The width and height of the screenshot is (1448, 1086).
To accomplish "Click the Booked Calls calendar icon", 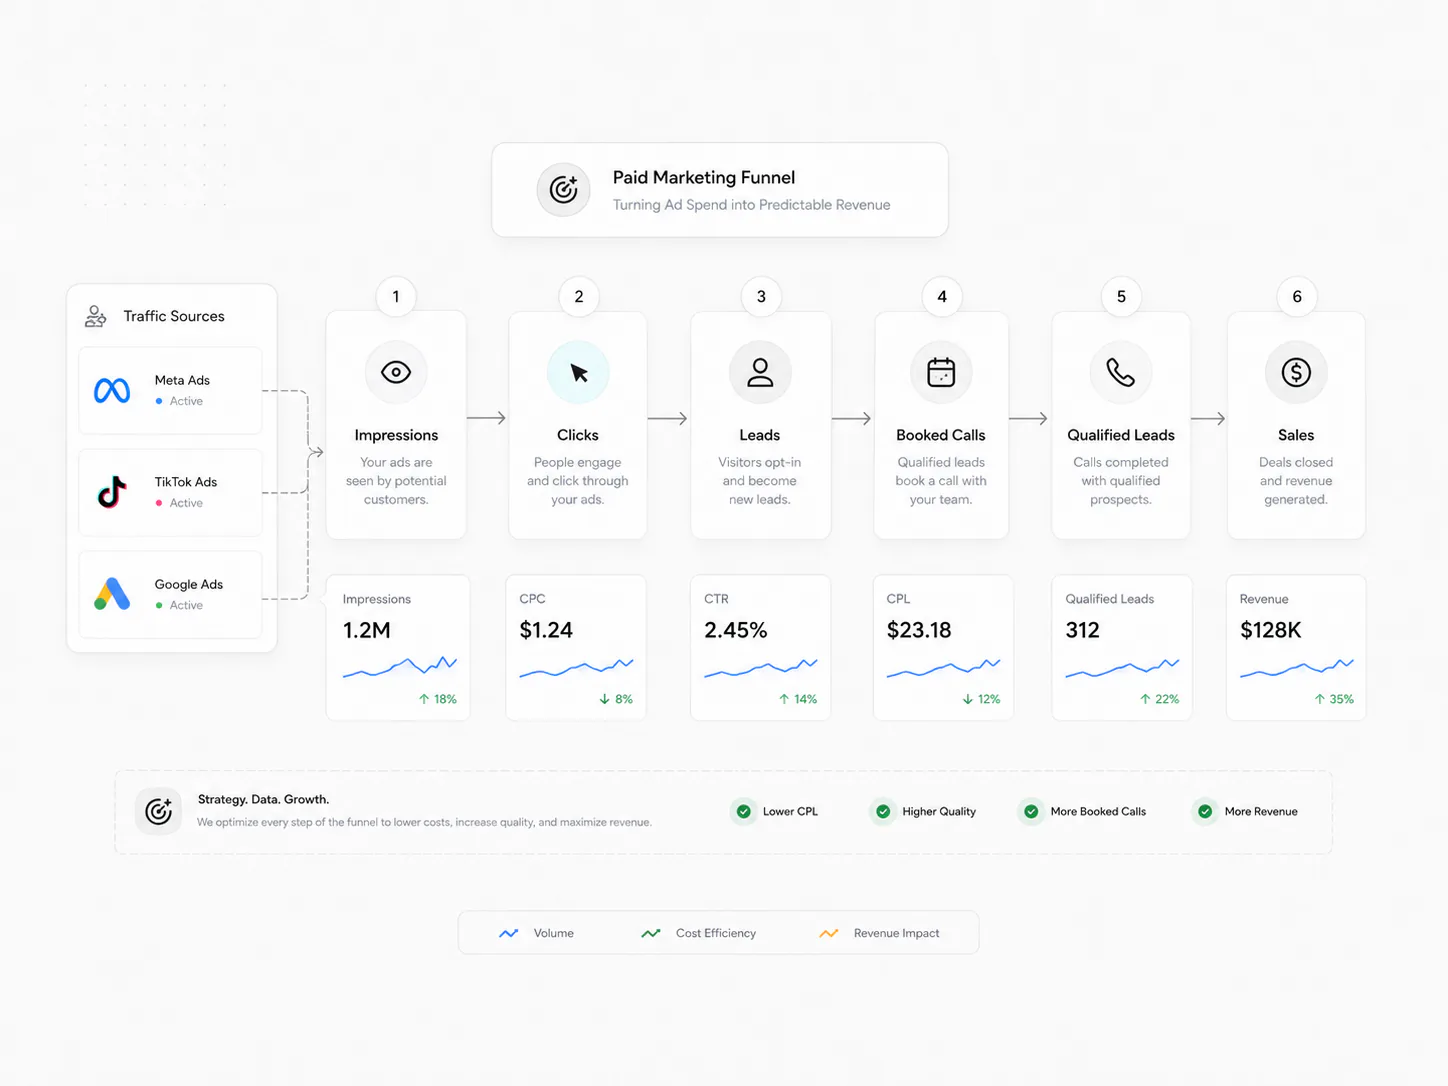I will 941,372.
